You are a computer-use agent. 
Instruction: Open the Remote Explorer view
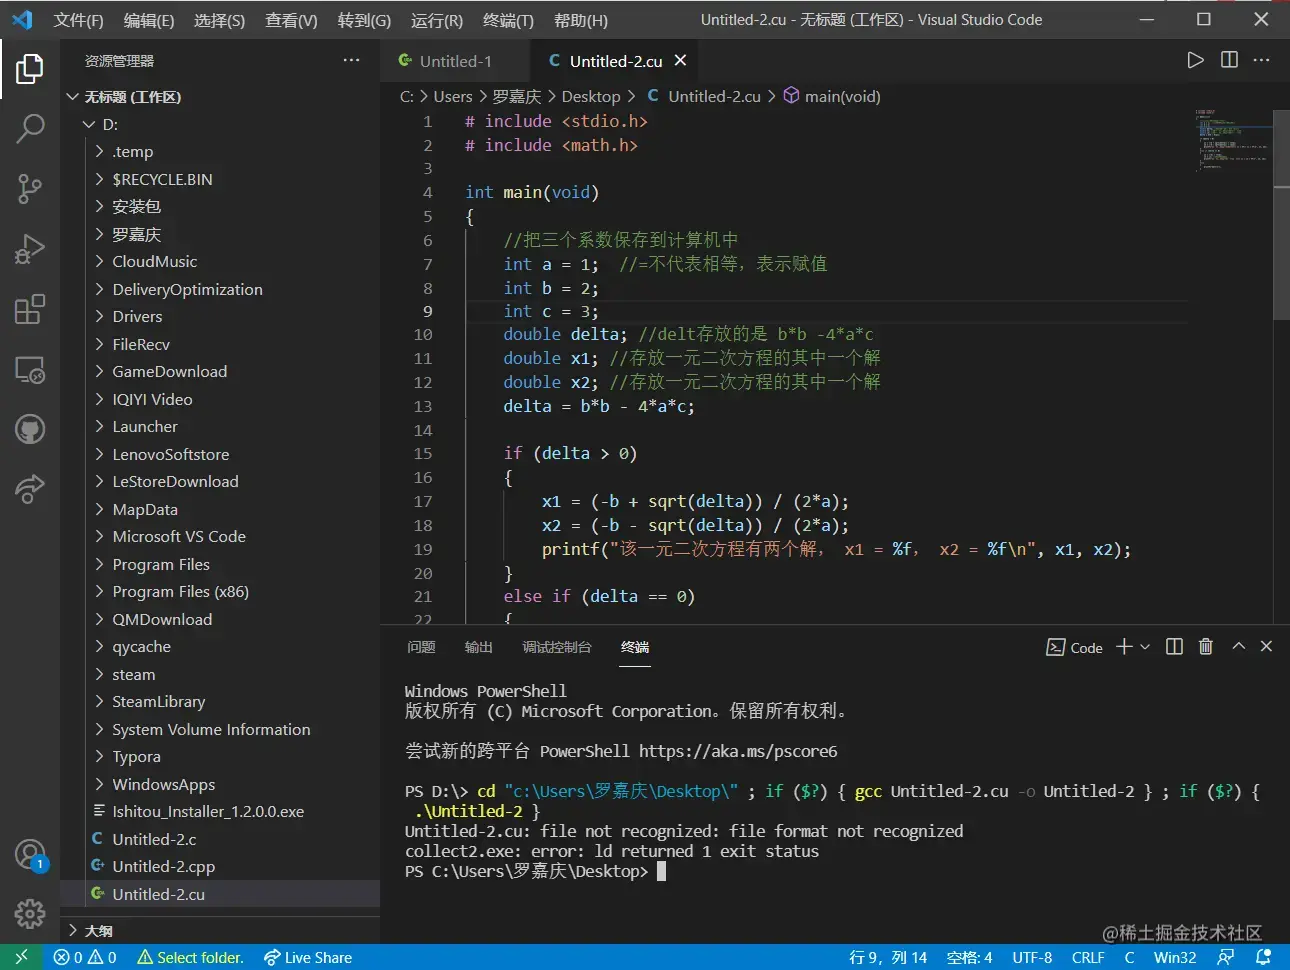[30, 369]
